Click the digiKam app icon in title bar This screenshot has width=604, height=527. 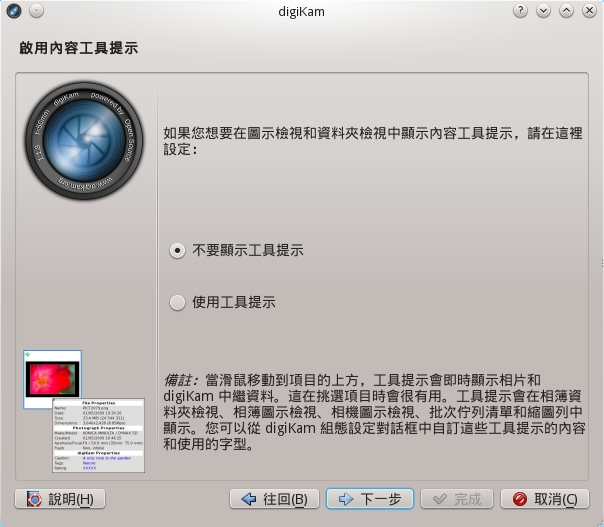point(14,11)
